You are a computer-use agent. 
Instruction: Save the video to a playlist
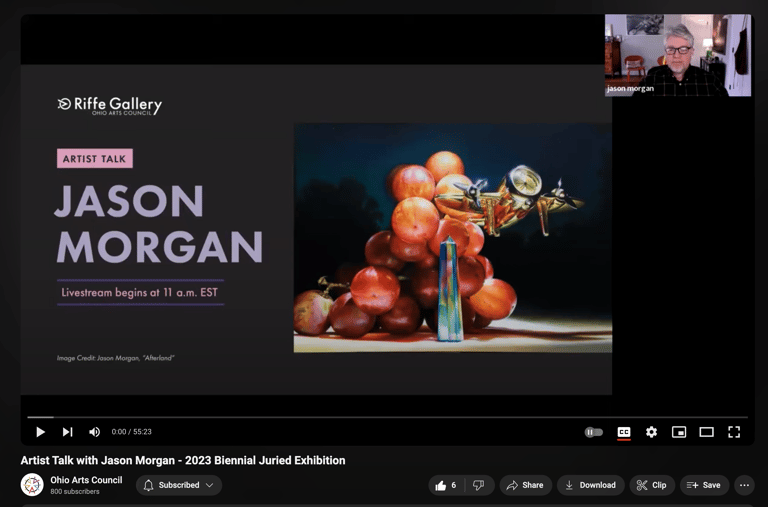704,485
